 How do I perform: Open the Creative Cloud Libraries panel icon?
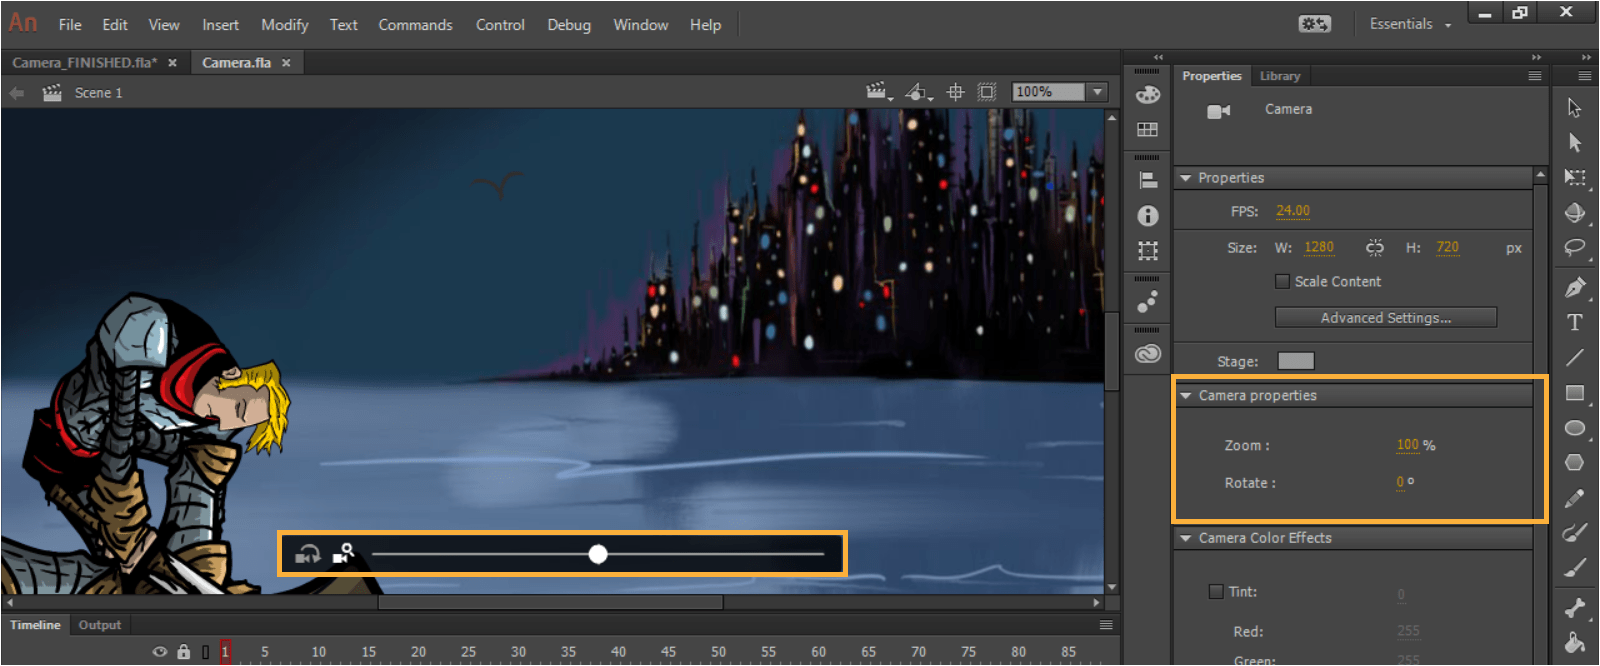click(1148, 354)
